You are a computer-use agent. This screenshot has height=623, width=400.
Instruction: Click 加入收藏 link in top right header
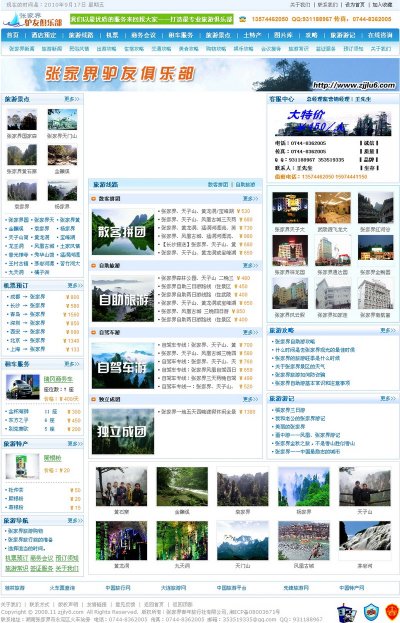tap(382, 5)
